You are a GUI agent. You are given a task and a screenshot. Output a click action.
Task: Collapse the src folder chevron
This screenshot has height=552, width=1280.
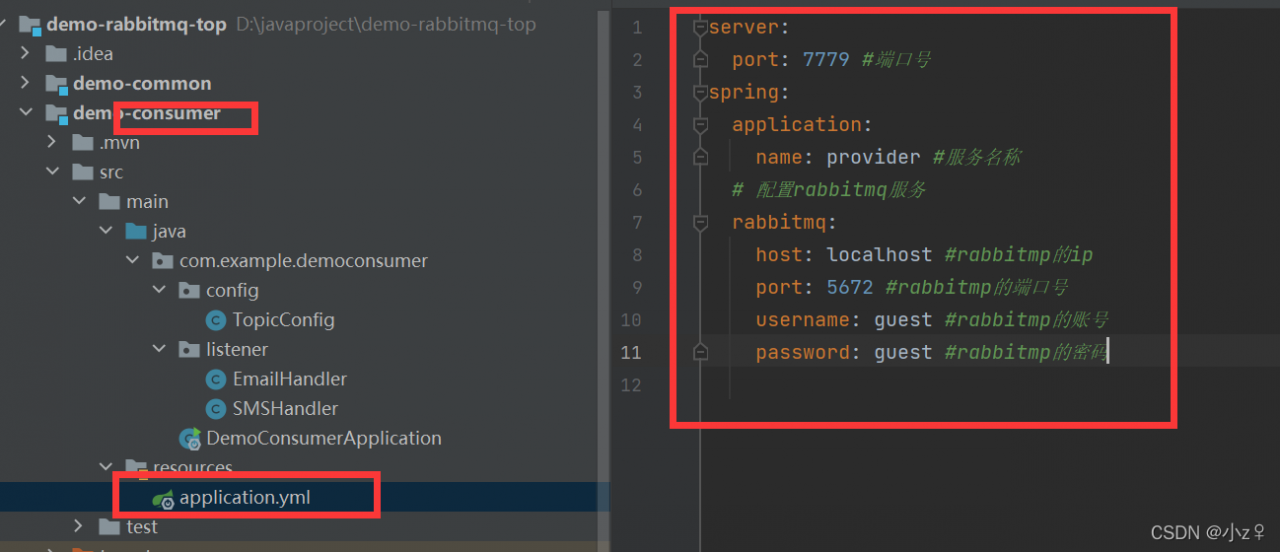pos(52,172)
